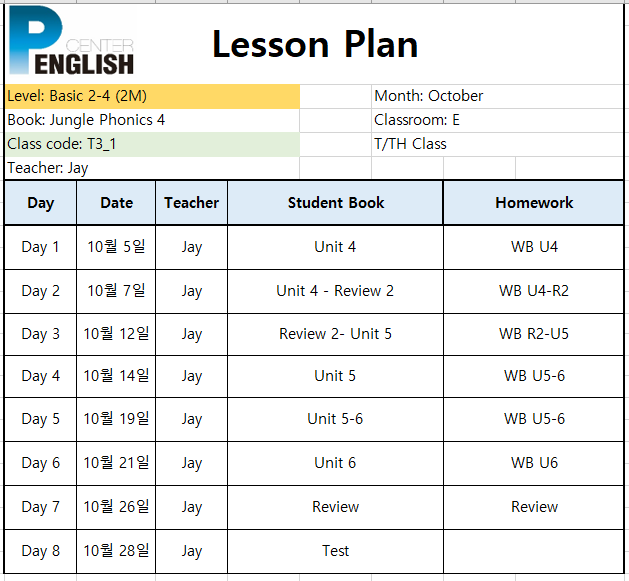Click the Day column header
This screenshot has height=581, width=629.
click(41, 203)
